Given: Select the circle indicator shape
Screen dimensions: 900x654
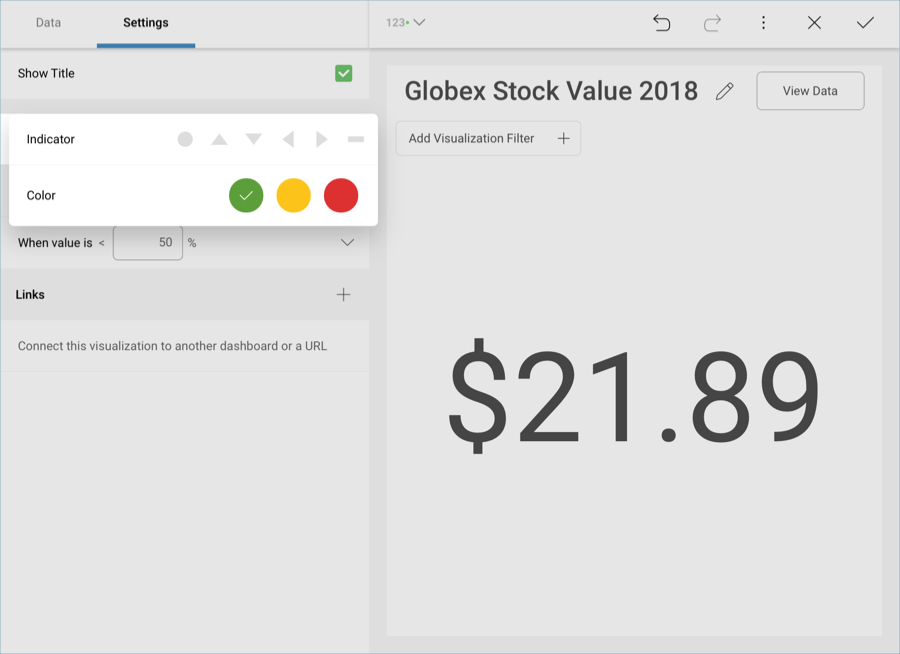Looking at the screenshot, I should (185, 139).
